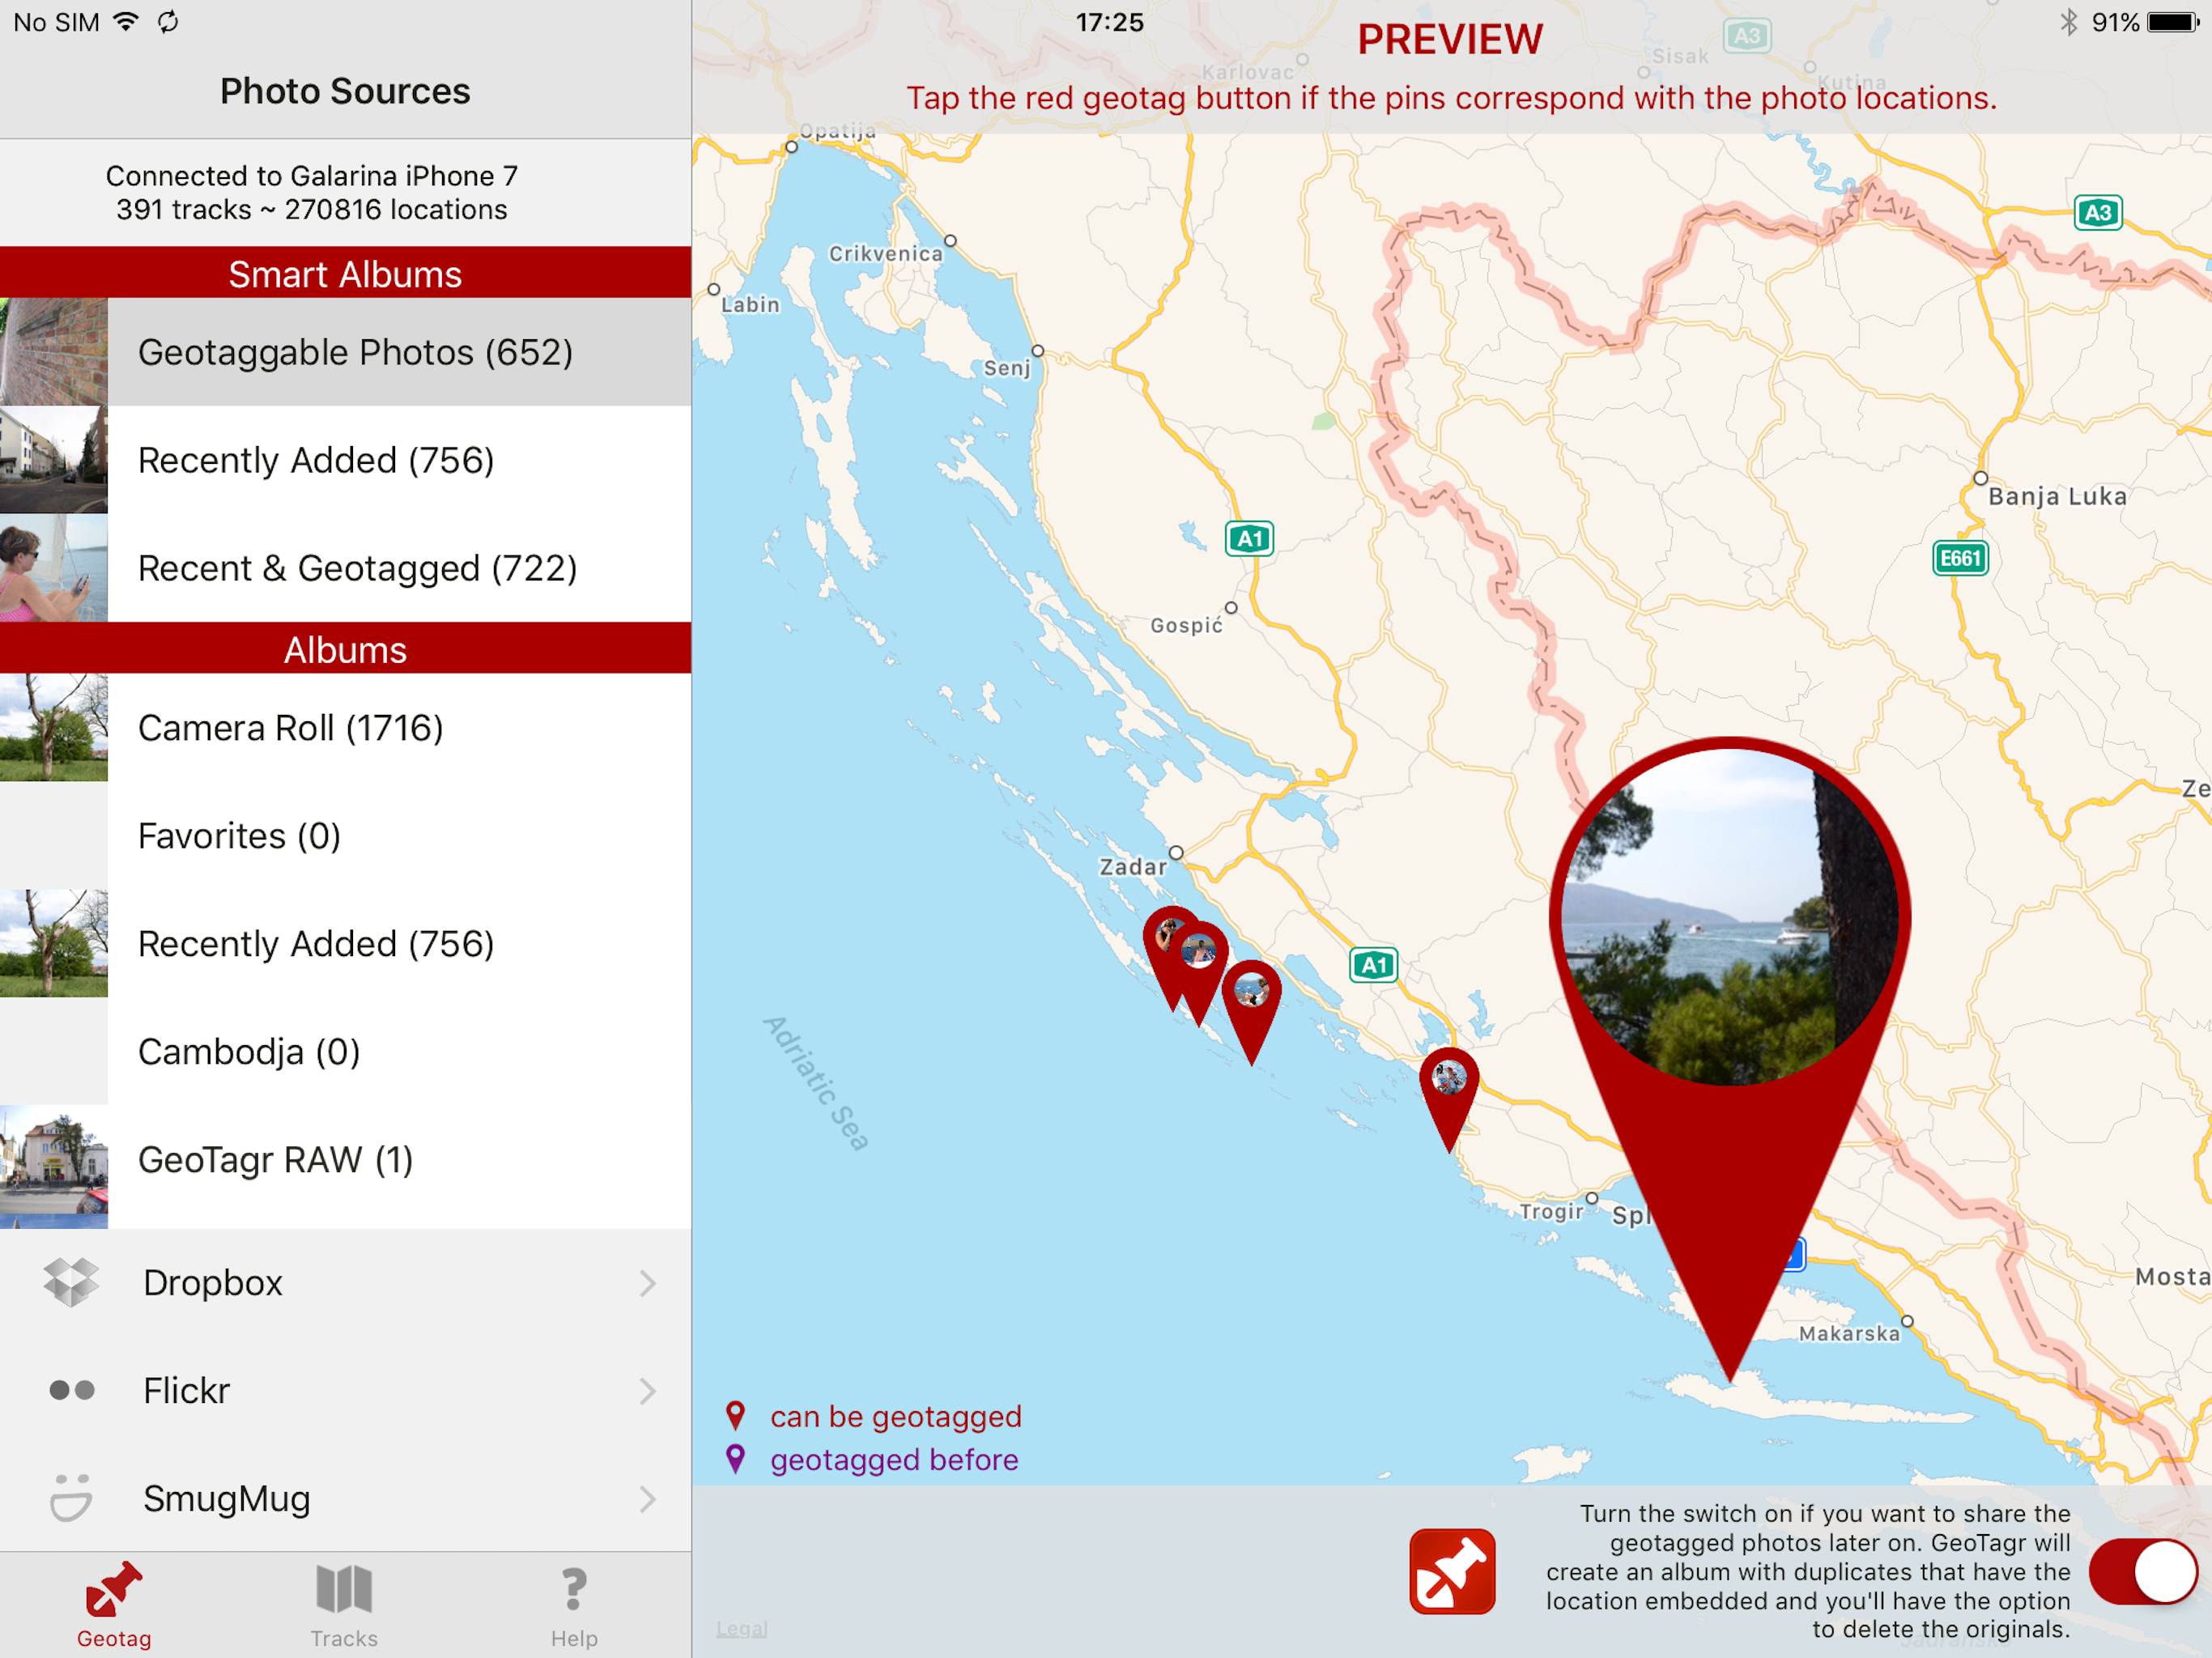Tap the connected device tracks info text
Screen dimensions: 2212x1658
click(312, 192)
